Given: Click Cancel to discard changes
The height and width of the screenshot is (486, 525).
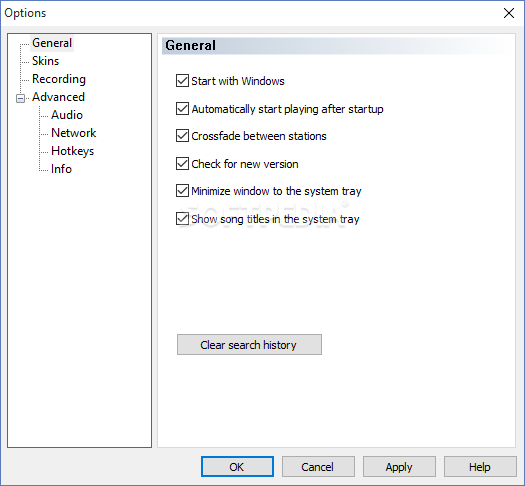Looking at the screenshot, I should pos(318,467).
